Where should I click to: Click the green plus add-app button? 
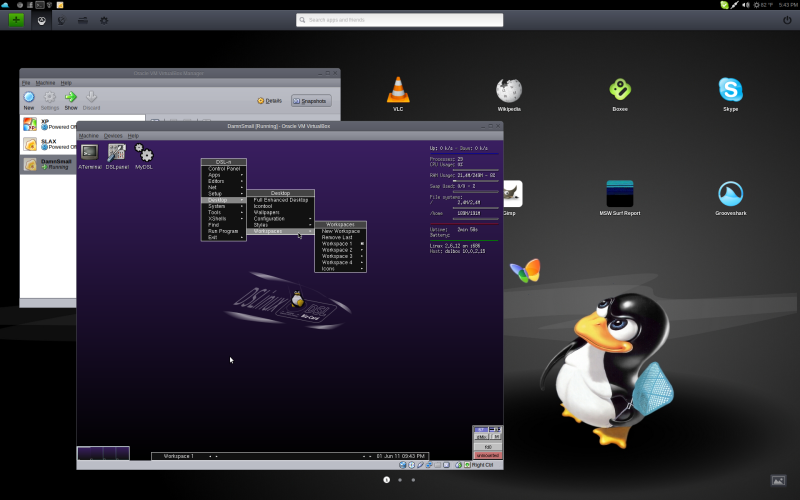click(16, 20)
